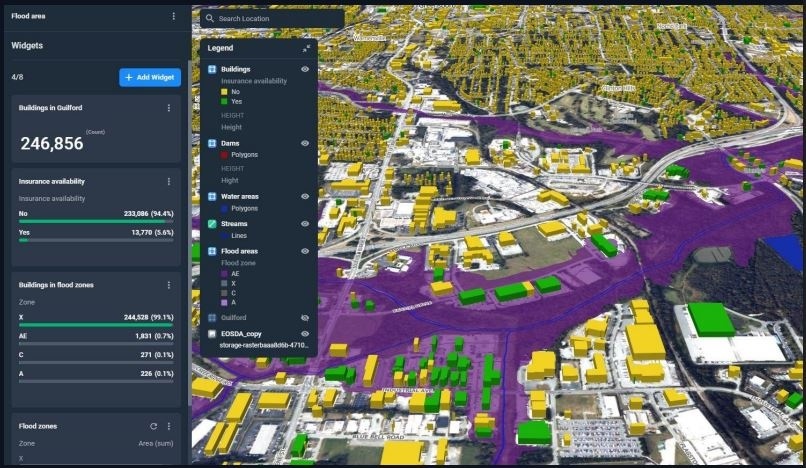Filter buildings by zone A row

[x=96, y=376]
